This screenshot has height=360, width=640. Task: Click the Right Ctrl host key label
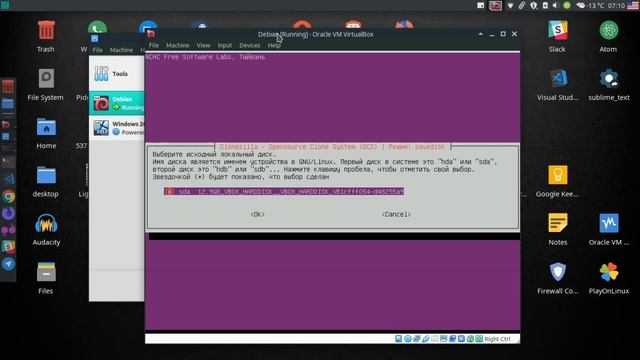click(x=497, y=339)
